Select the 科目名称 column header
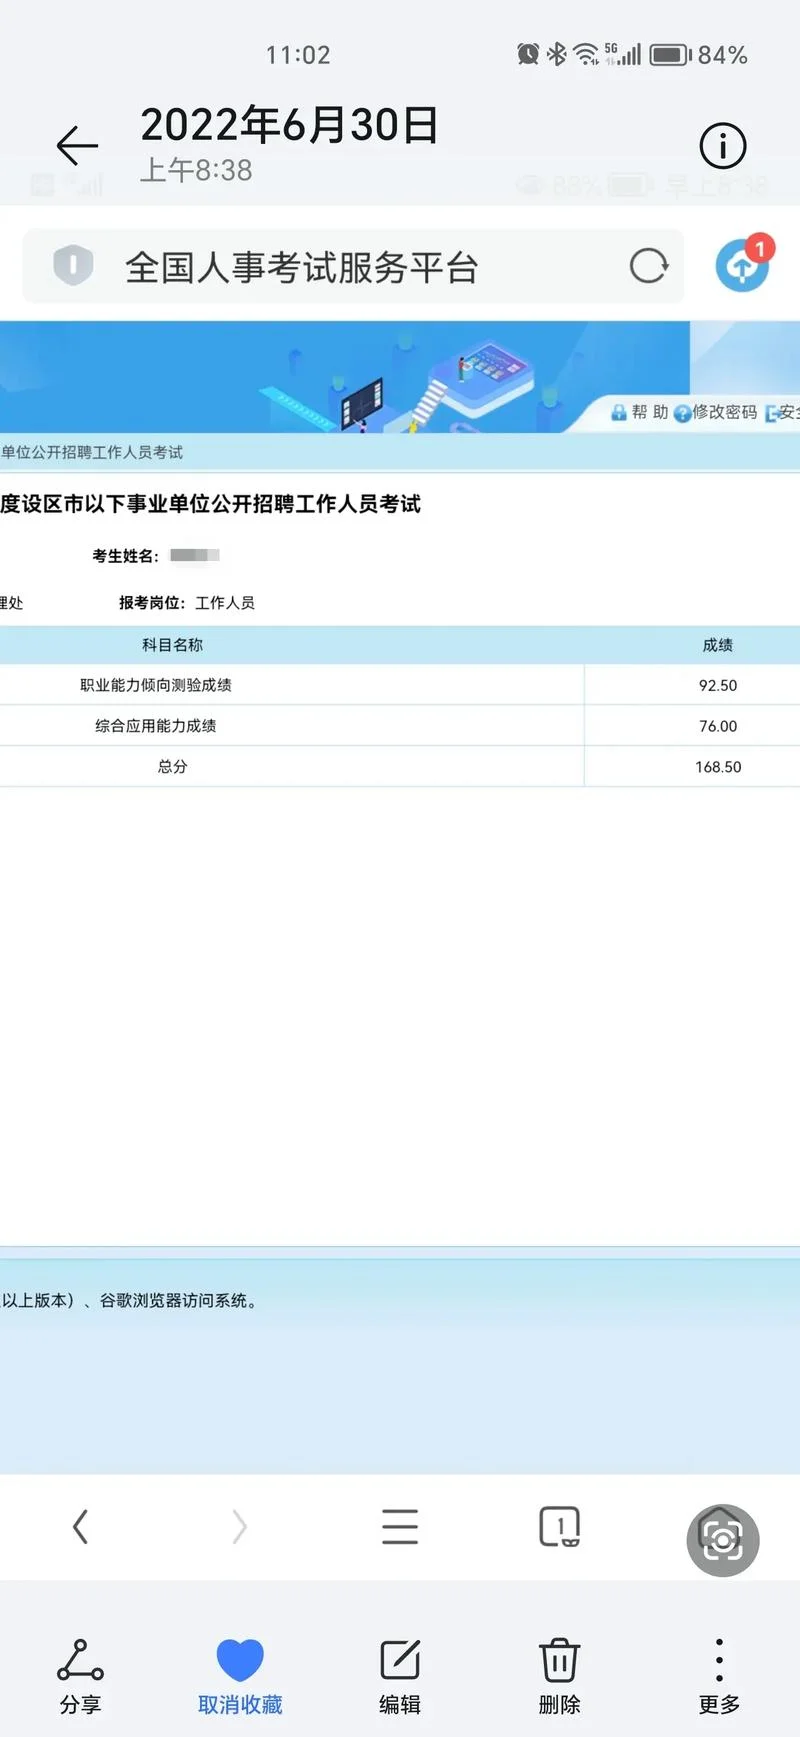800x1737 pixels. coord(172,645)
